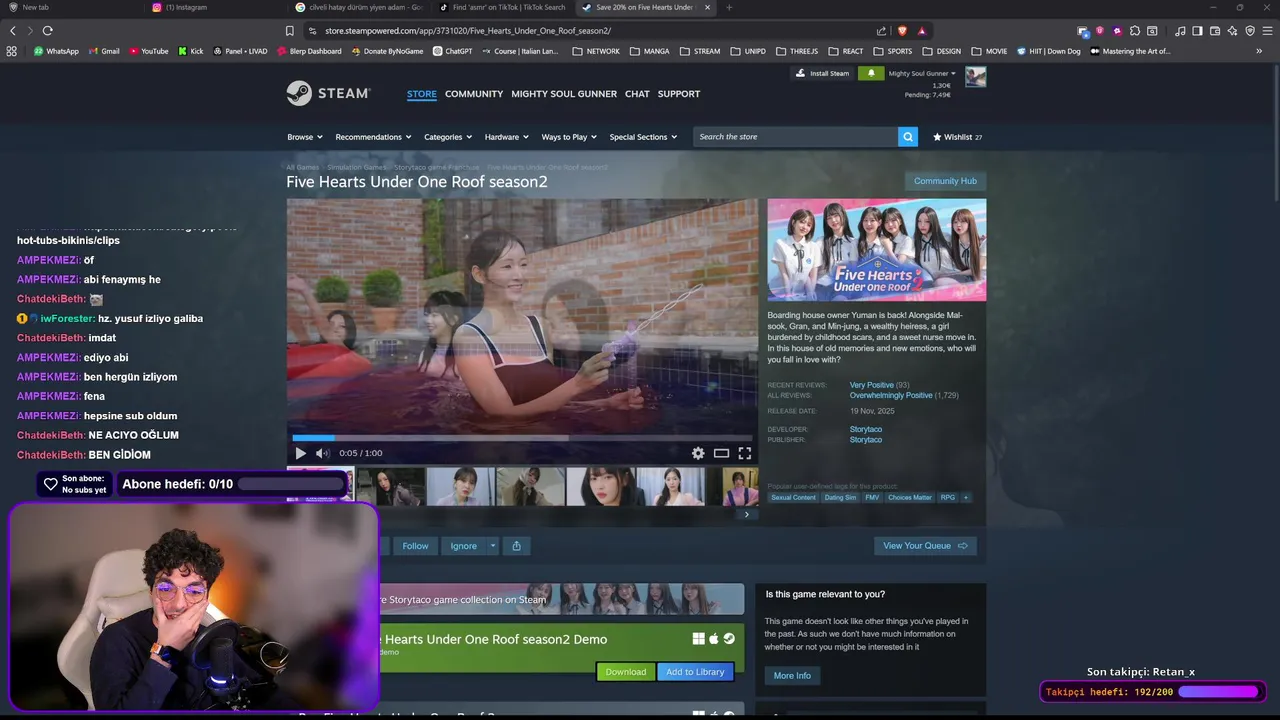This screenshot has height=720, width=1280.
Task: Click Brave Shields lion icon
Action: point(903,31)
